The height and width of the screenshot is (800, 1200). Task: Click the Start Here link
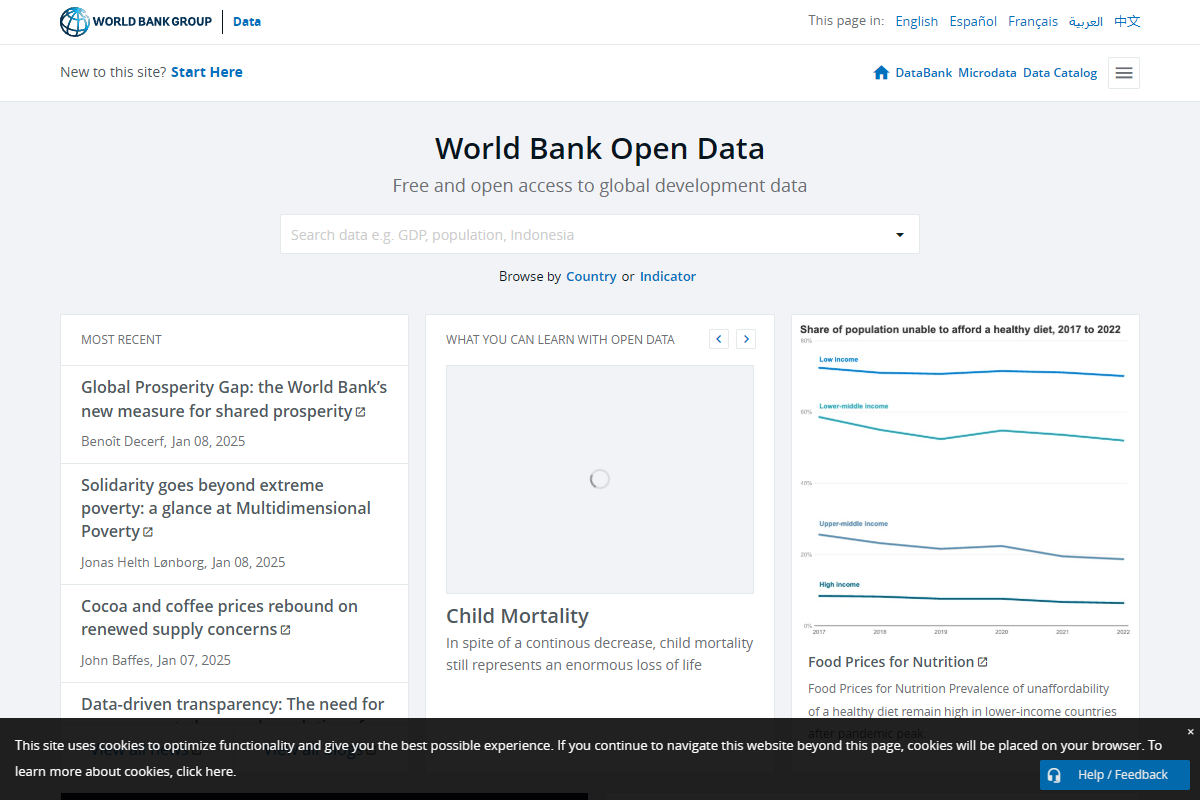[207, 72]
